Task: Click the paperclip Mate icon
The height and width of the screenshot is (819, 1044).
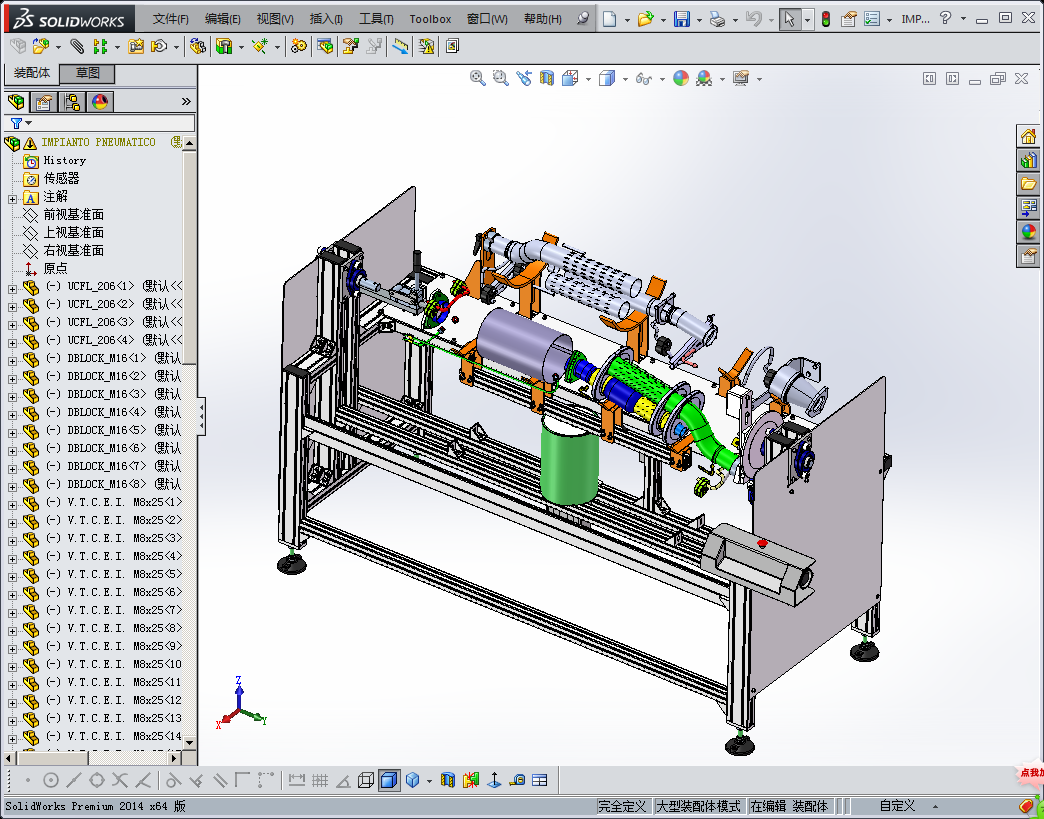Action: [77, 46]
